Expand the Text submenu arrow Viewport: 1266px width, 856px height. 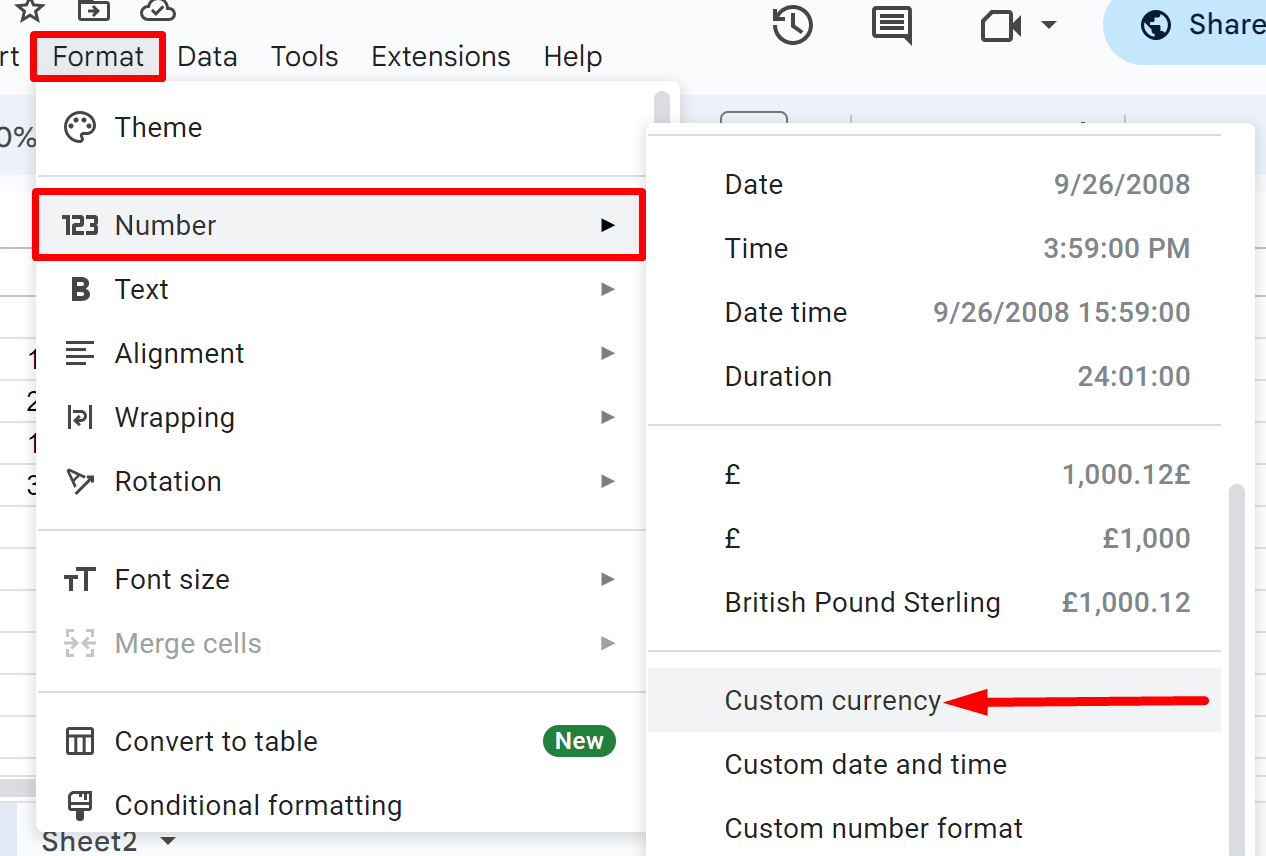click(x=609, y=289)
